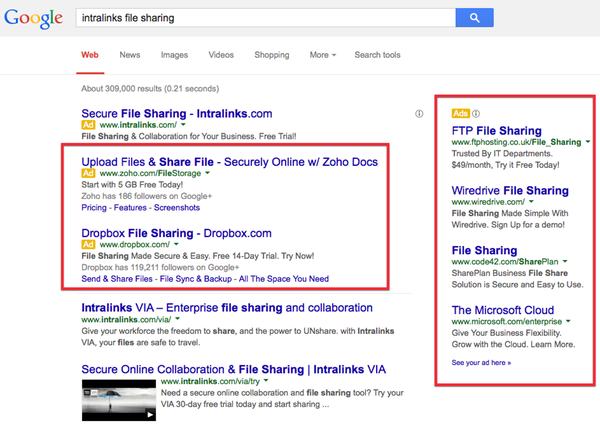600x428 pixels.
Task: Open Dropbox File Sharing - Dropbox.com ad
Action: point(176,233)
